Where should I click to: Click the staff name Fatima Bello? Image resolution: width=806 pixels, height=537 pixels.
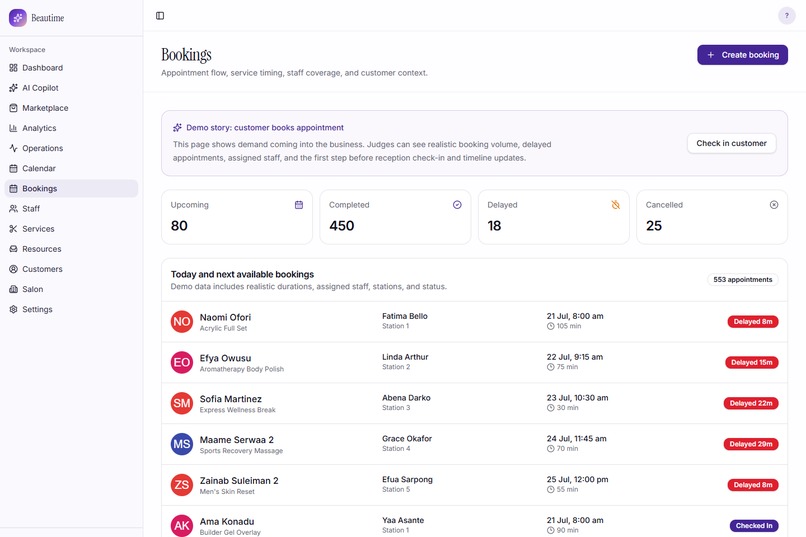[x=405, y=316]
